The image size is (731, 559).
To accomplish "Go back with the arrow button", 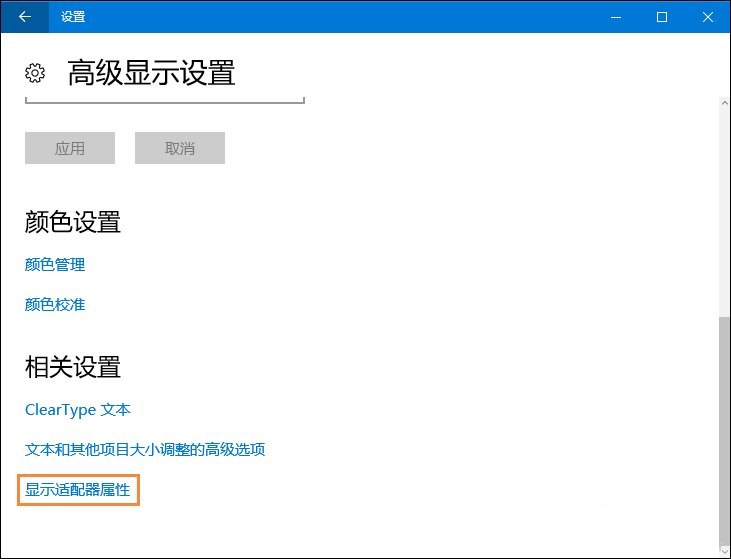I will [x=24, y=17].
